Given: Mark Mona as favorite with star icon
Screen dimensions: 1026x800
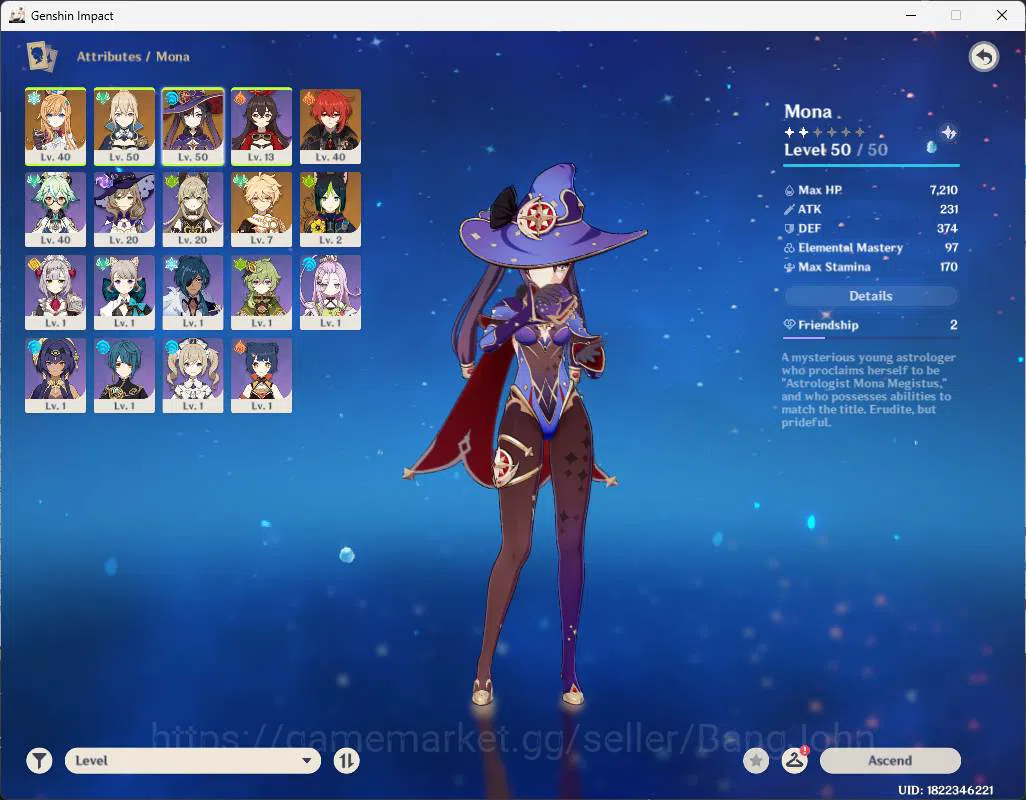Looking at the screenshot, I should 756,761.
